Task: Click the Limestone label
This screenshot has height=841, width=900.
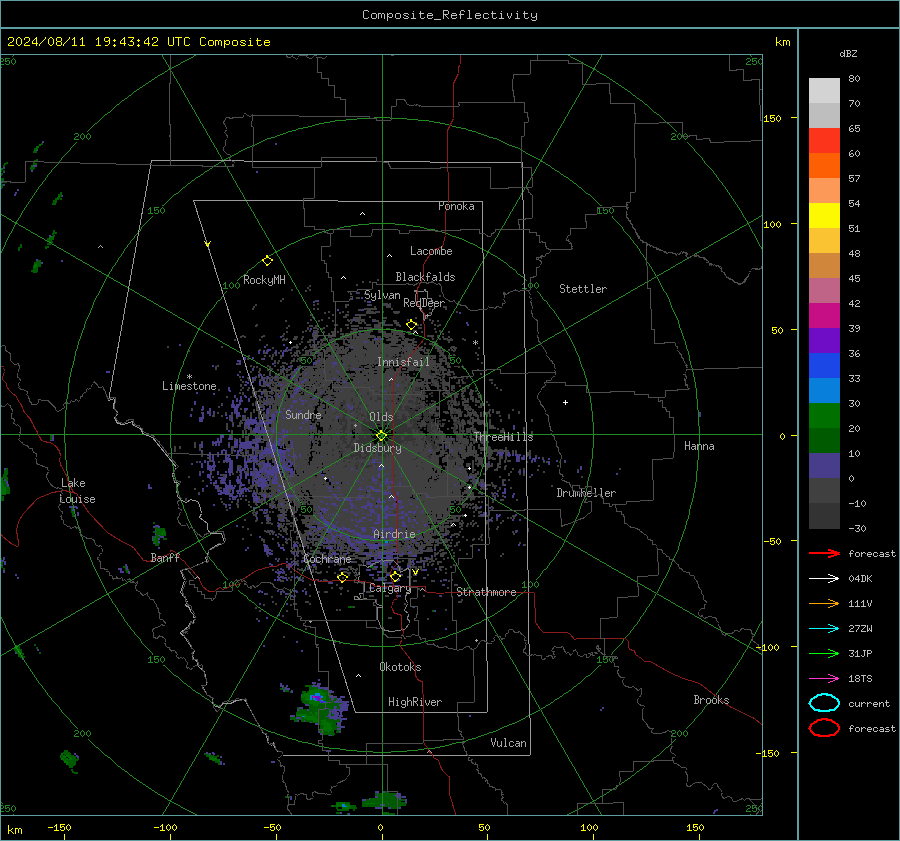Action: click(x=189, y=386)
